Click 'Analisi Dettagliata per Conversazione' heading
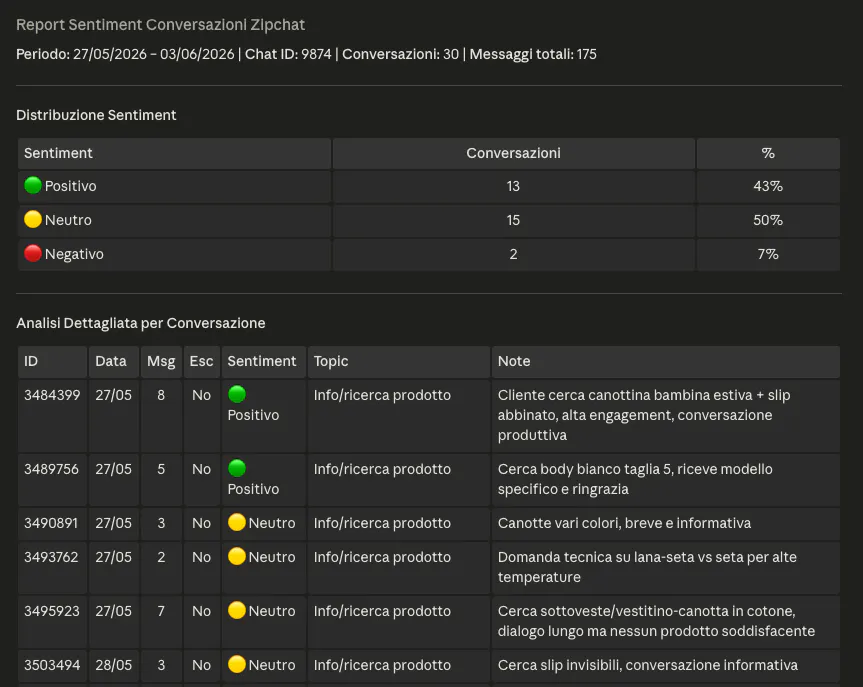 click(x=141, y=323)
